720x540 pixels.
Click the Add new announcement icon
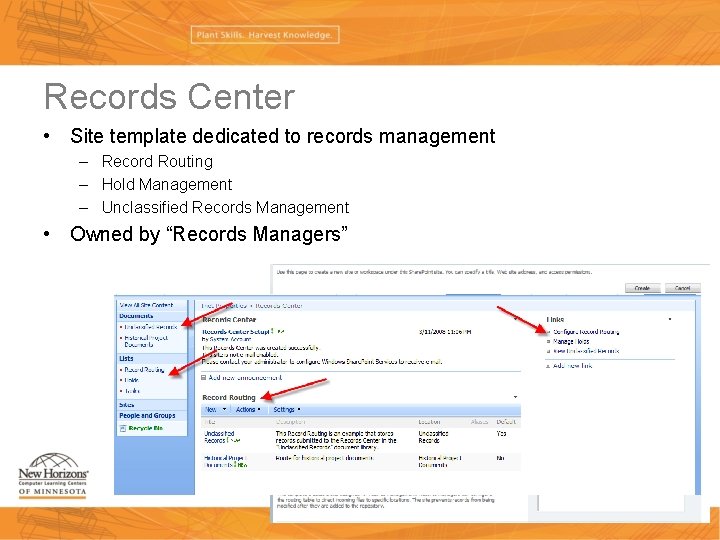click(203, 377)
